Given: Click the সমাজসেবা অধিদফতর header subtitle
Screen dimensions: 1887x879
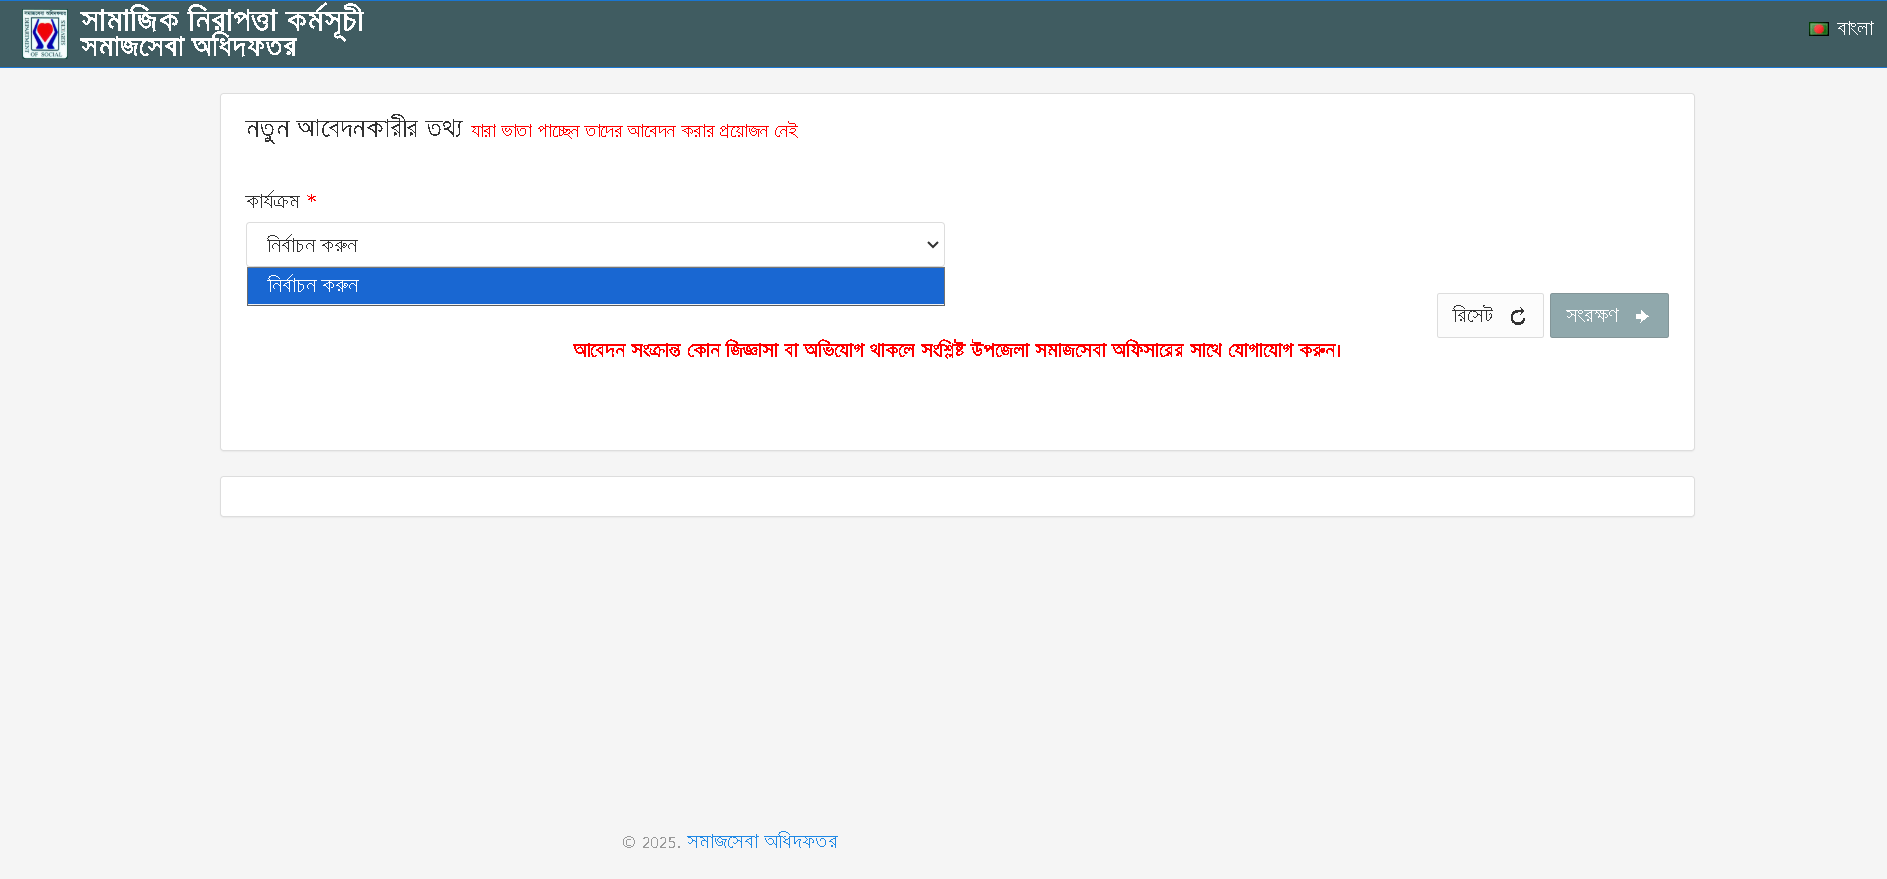Looking at the screenshot, I should [188, 48].
